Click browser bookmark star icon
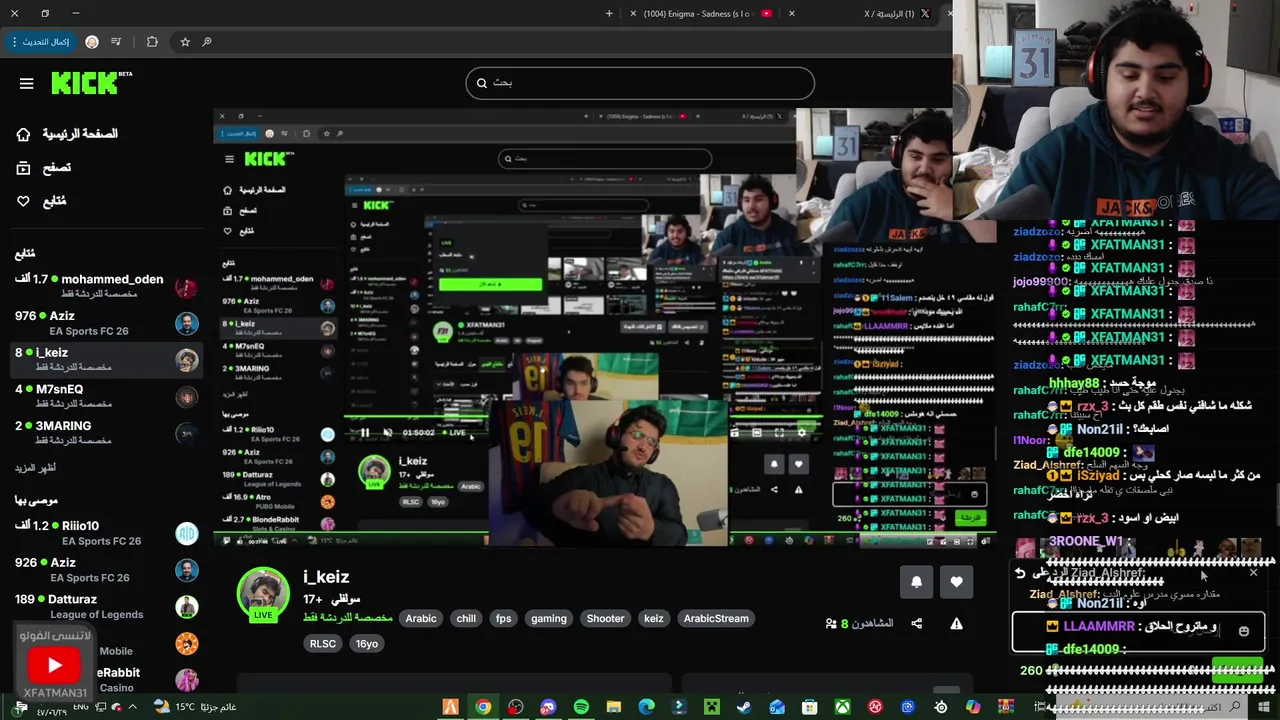The width and height of the screenshot is (1280, 720). [x=185, y=42]
